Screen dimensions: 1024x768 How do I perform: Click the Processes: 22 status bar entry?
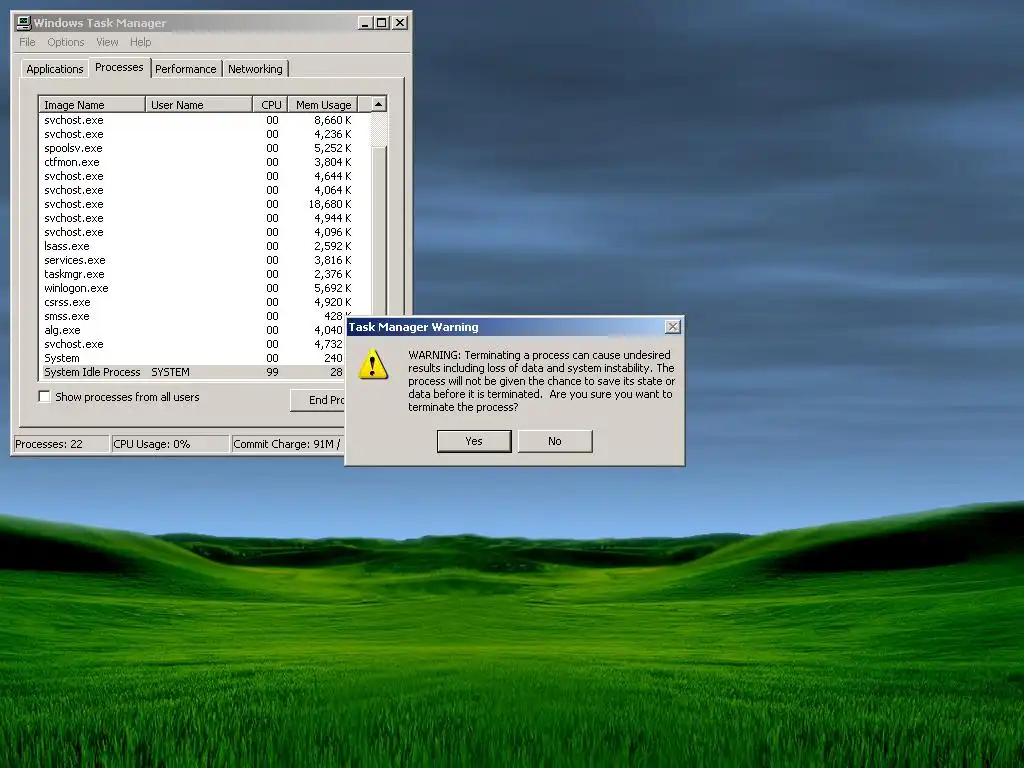[x=61, y=444]
